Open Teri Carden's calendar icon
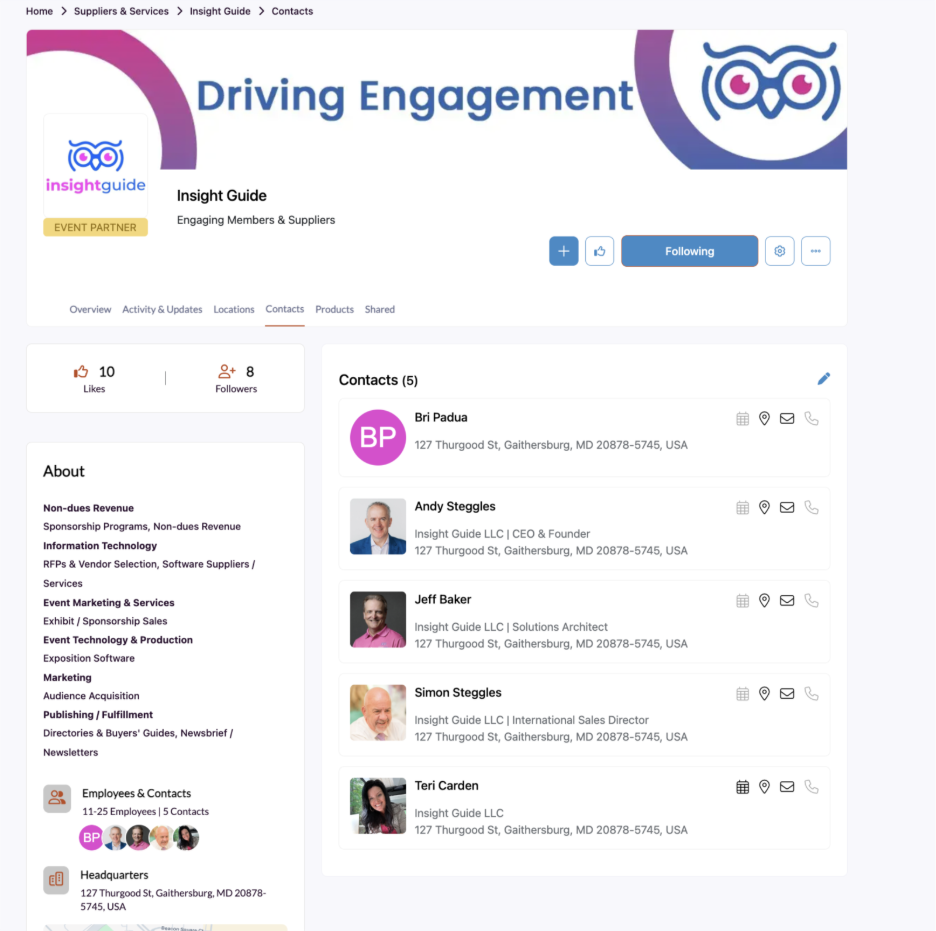 [x=742, y=787]
